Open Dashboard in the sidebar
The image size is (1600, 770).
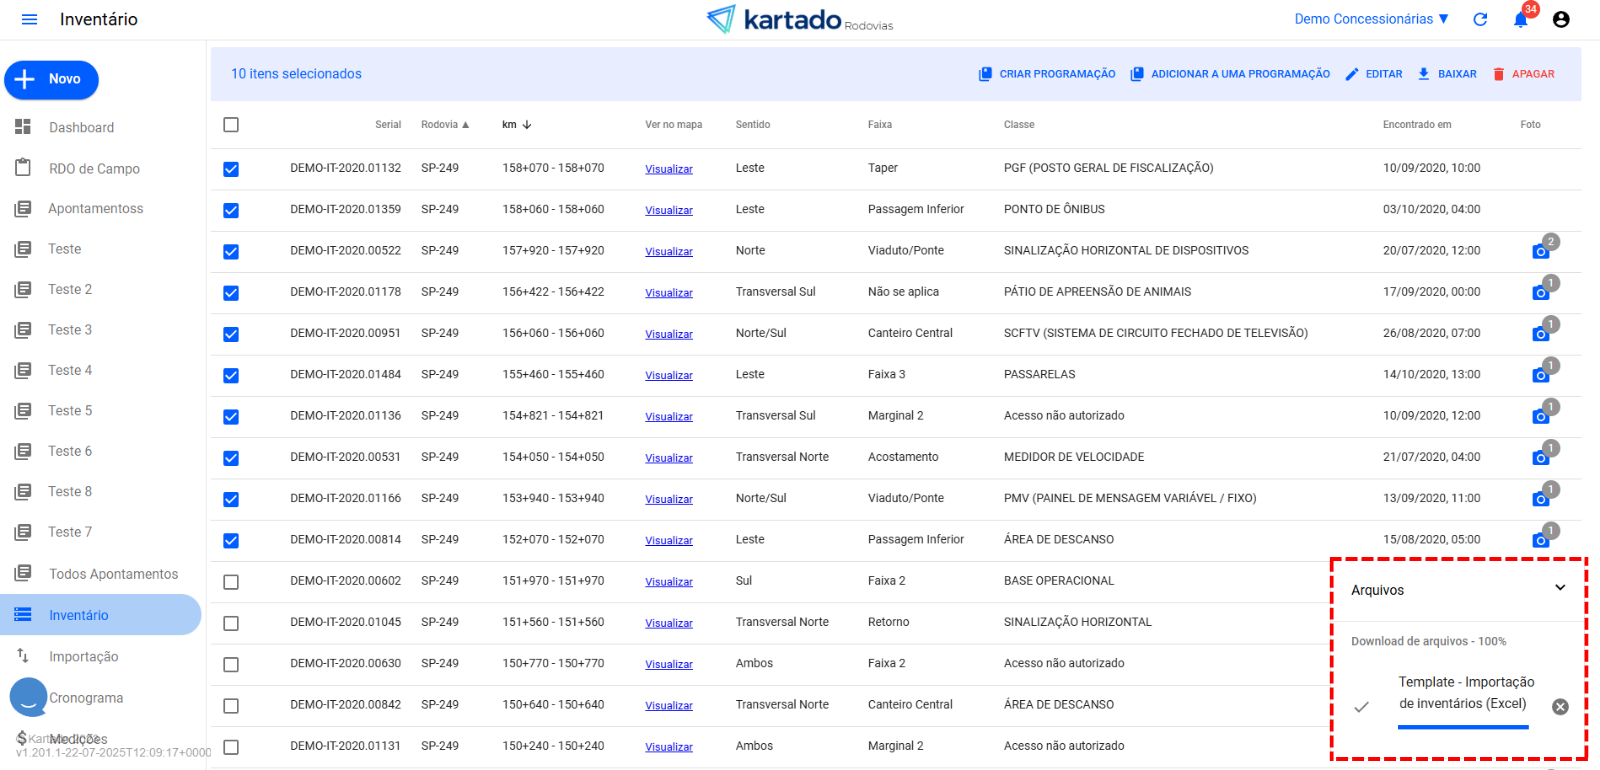click(81, 128)
